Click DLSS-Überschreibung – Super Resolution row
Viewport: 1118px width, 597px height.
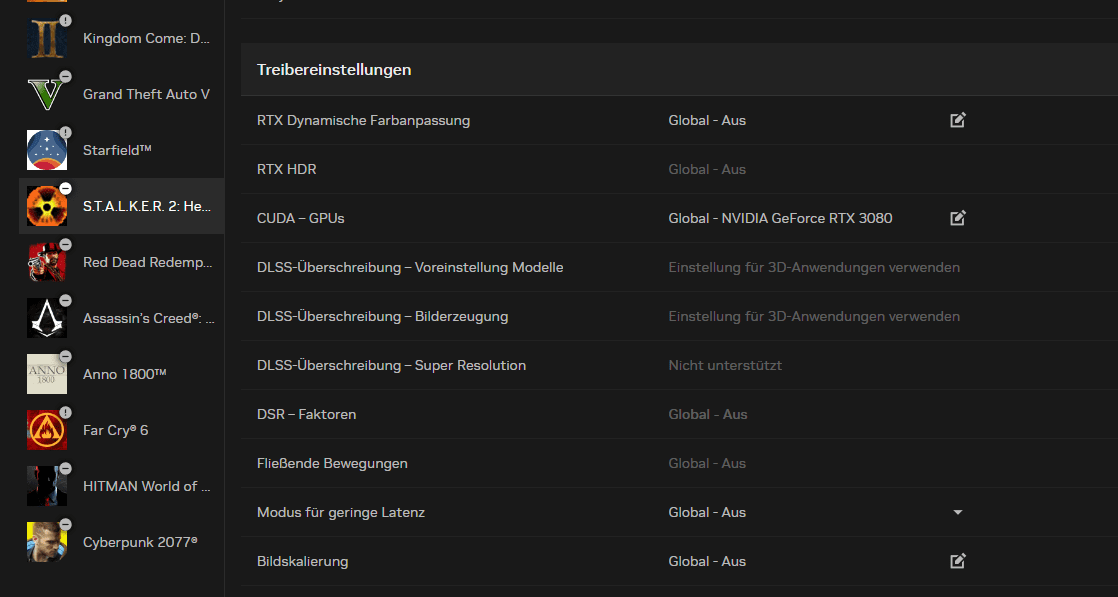click(x=391, y=365)
